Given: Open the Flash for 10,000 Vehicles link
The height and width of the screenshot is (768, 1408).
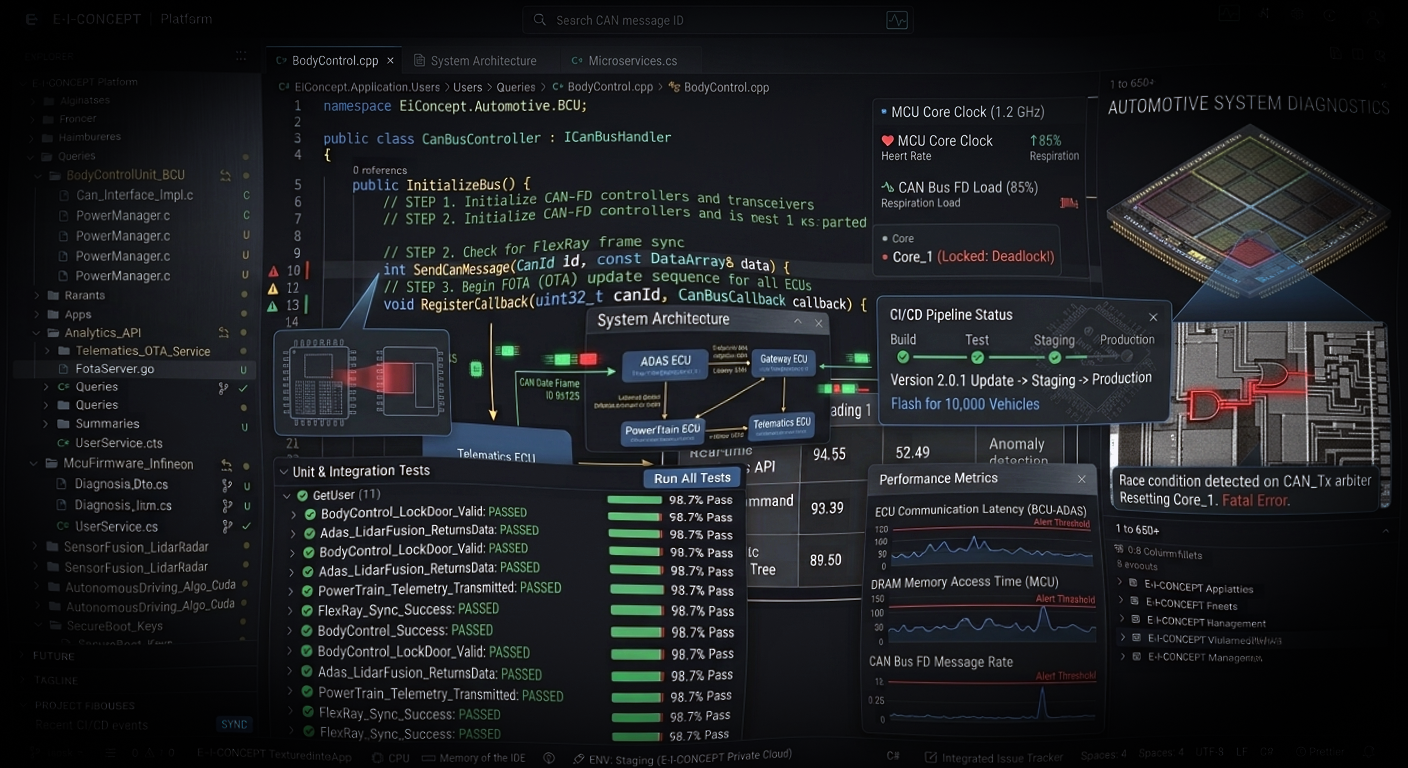Looking at the screenshot, I should 965,404.
